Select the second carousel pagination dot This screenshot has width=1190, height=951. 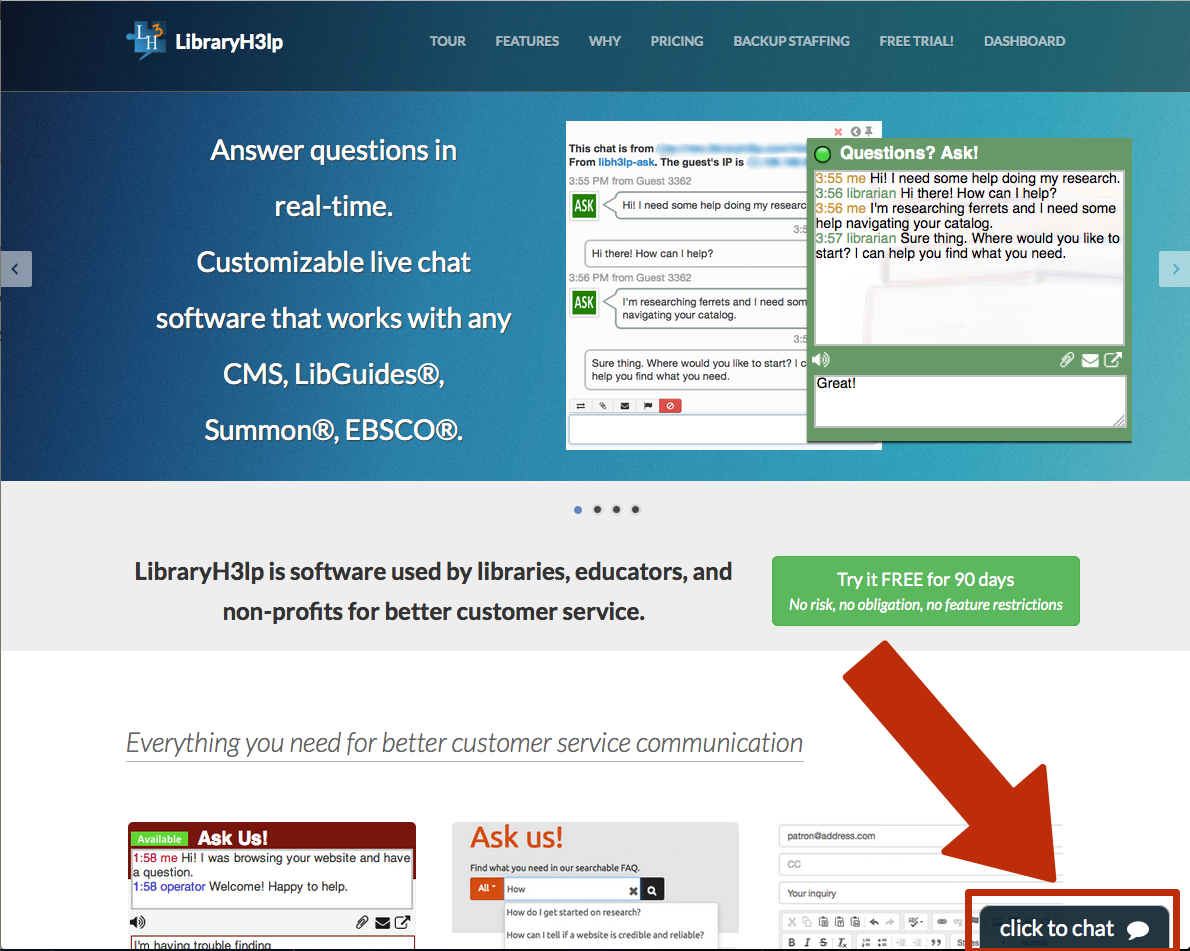pyautogui.click(x=597, y=509)
